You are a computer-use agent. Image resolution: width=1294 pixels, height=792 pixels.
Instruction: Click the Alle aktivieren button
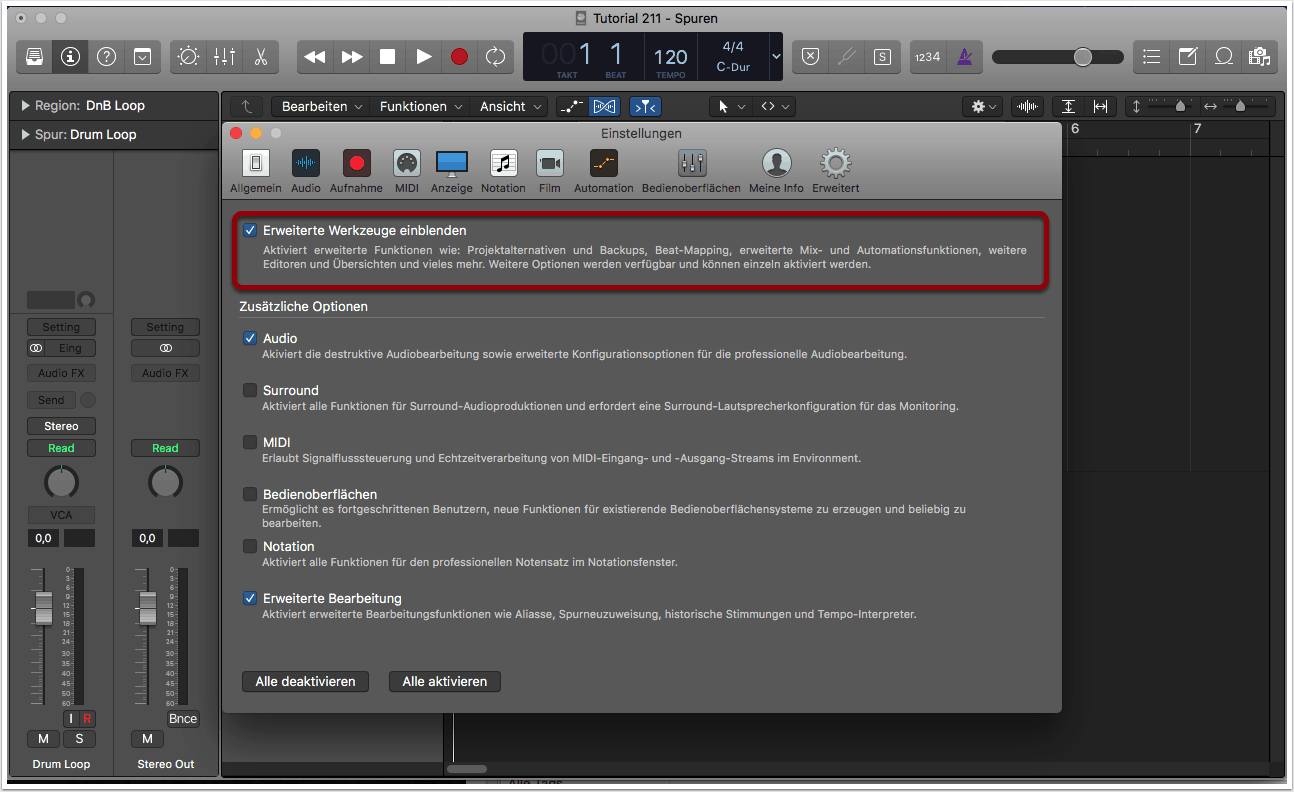(x=444, y=681)
